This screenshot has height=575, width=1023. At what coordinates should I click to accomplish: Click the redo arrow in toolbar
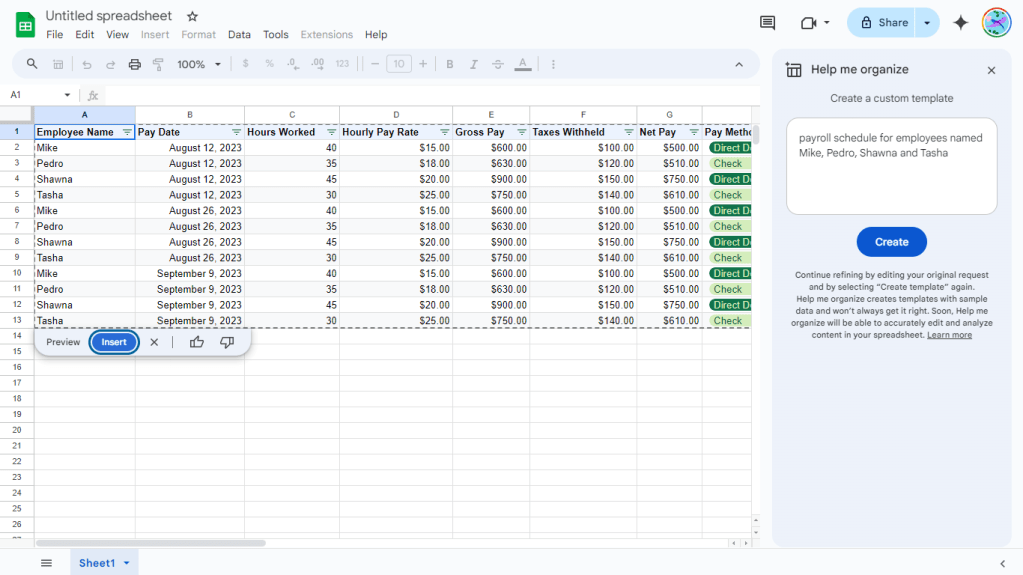point(110,64)
